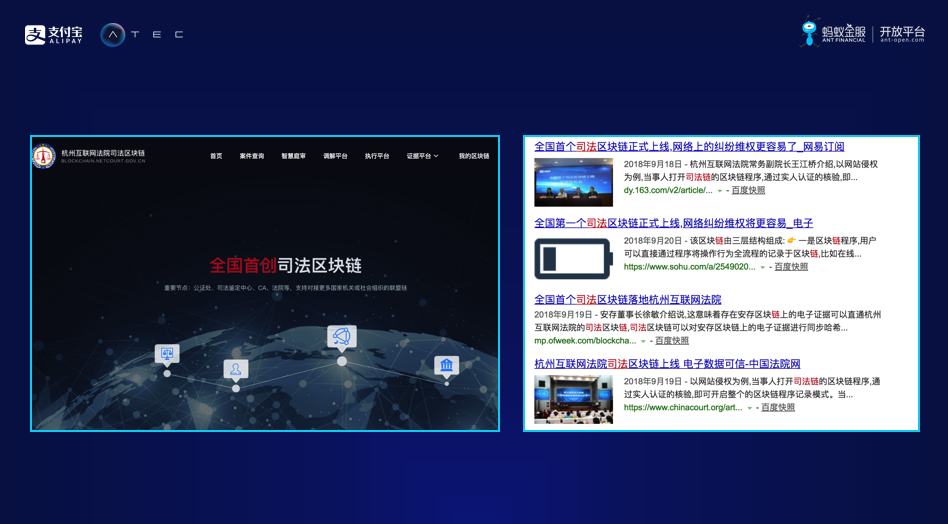This screenshot has width=948, height=524.
Task: Expand the green arrow beside mp.ofweek.com URL
Action: pyautogui.click(x=643, y=341)
